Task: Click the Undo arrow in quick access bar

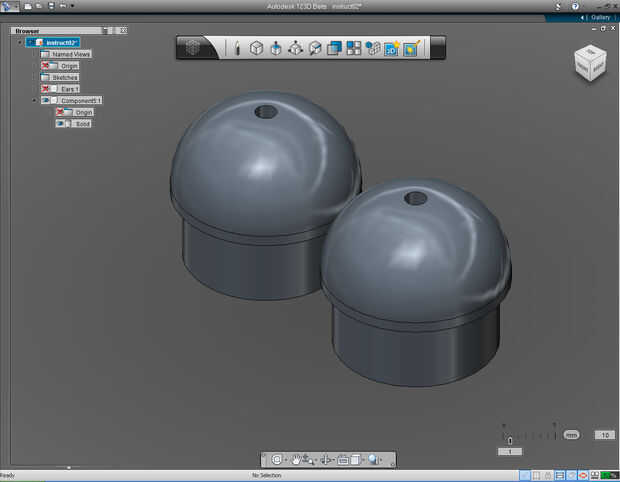Action: (x=63, y=6)
